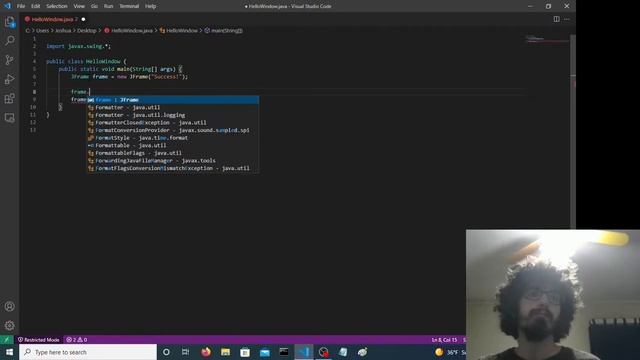Screen dimensions: 640x360
Task: Click Restricted Mode in status bar
Action: coord(39,340)
